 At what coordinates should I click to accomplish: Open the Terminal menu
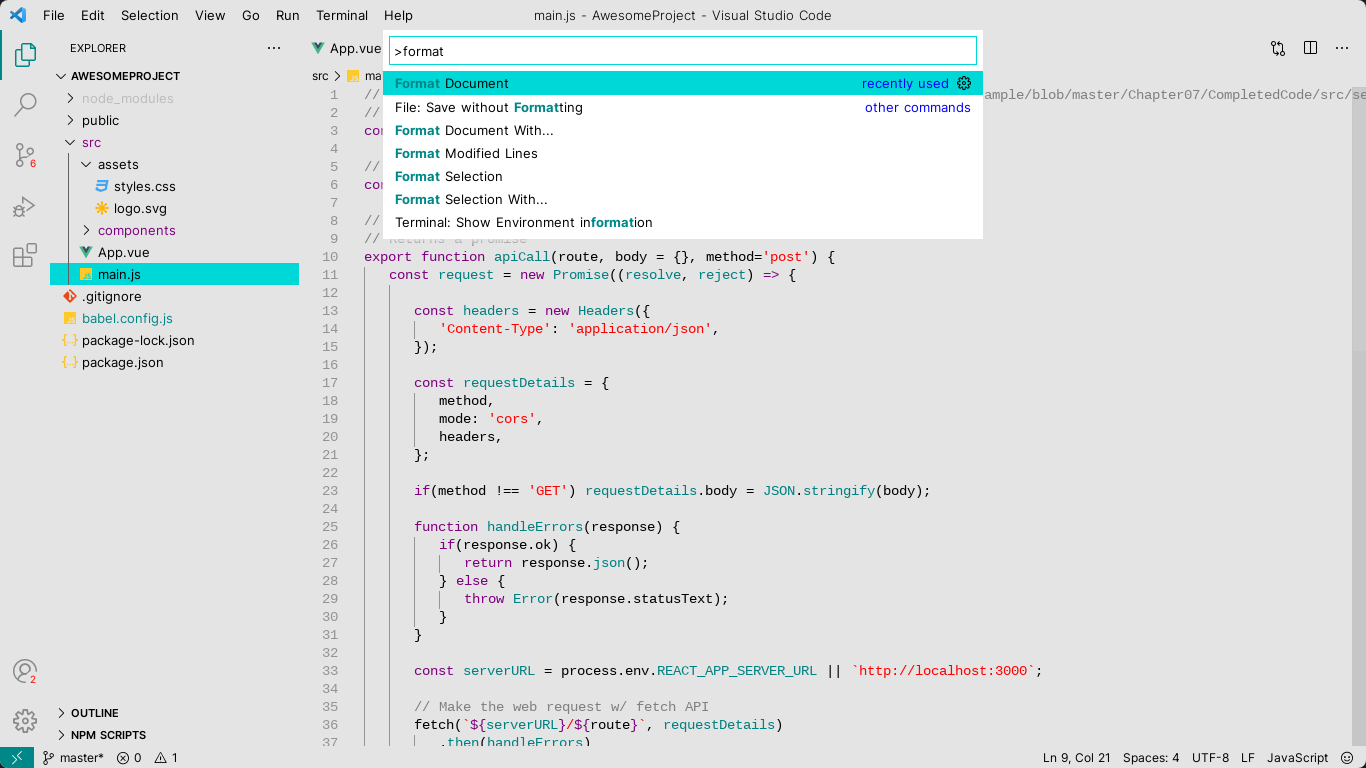click(x=342, y=15)
